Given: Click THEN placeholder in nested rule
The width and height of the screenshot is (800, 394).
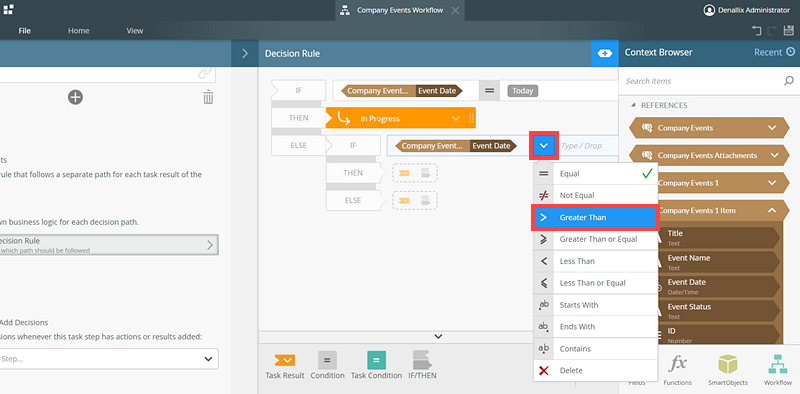Looking at the screenshot, I should click(415, 173).
